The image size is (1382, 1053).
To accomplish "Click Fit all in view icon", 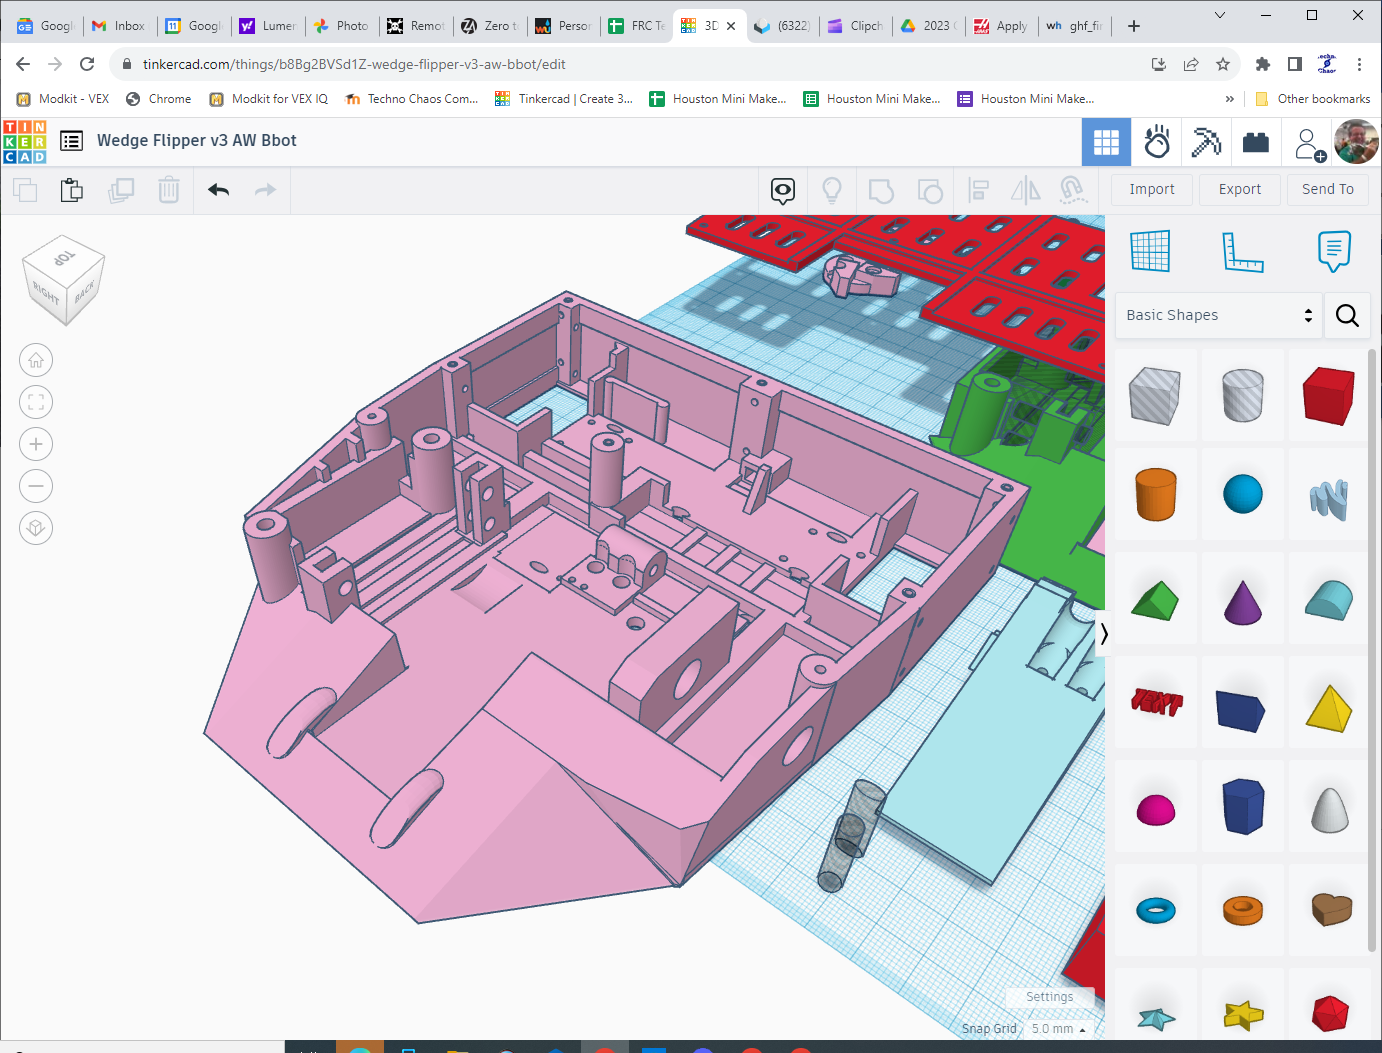I will (36, 402).
